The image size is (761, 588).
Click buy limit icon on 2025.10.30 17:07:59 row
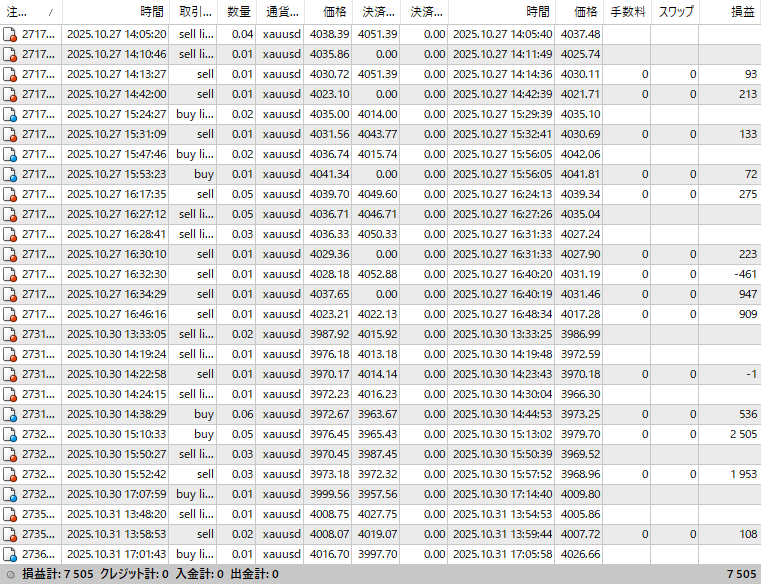click(10, 494)
